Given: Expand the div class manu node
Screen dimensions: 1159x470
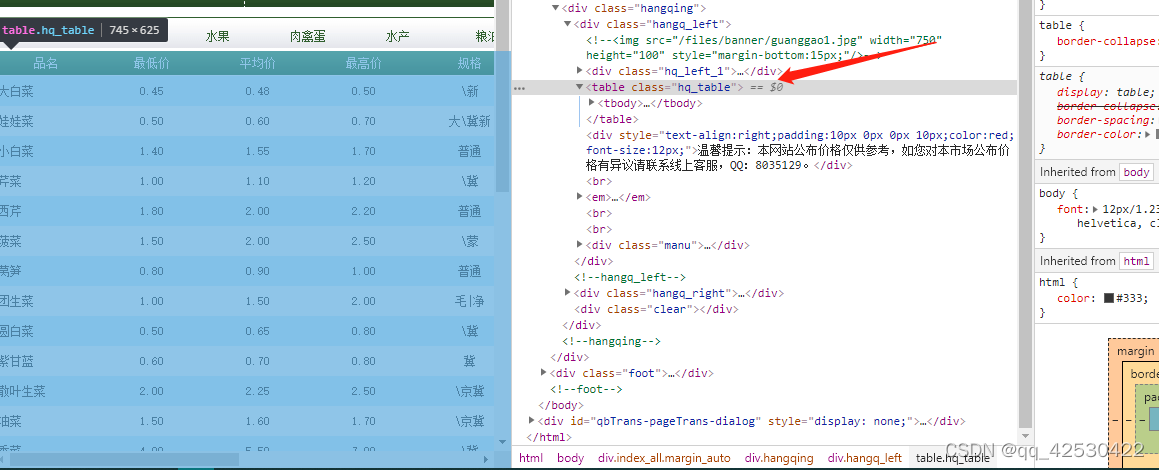Looking at the screenshot, I should 580,245.
